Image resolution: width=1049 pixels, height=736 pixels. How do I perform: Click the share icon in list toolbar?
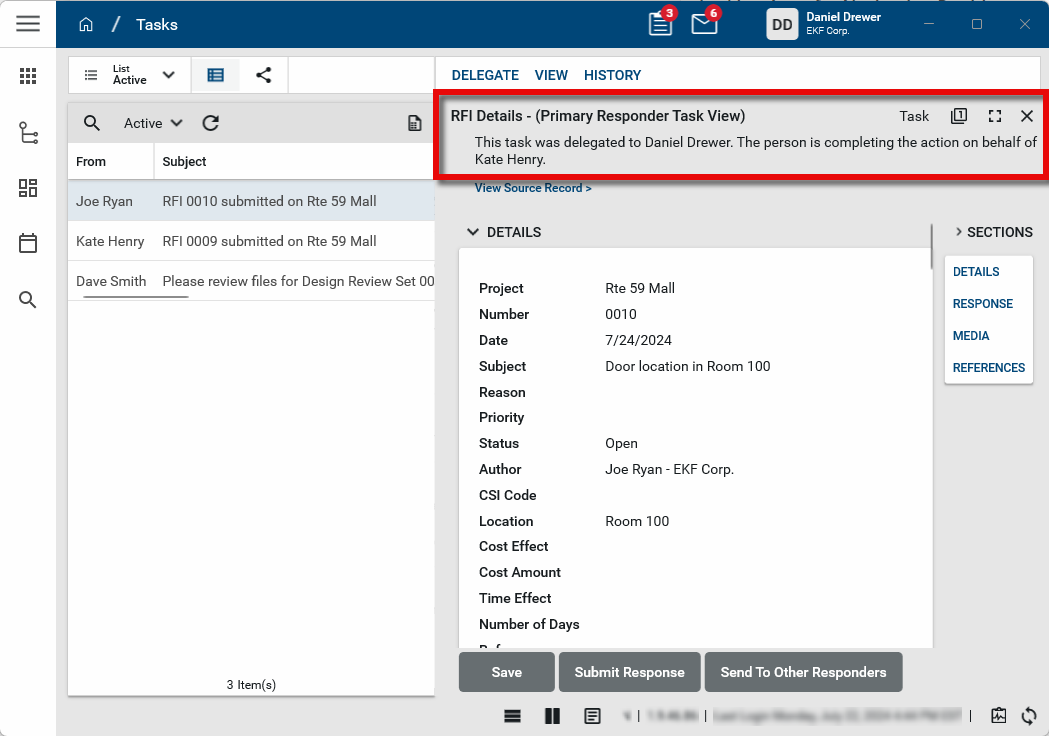coord(263,75)
